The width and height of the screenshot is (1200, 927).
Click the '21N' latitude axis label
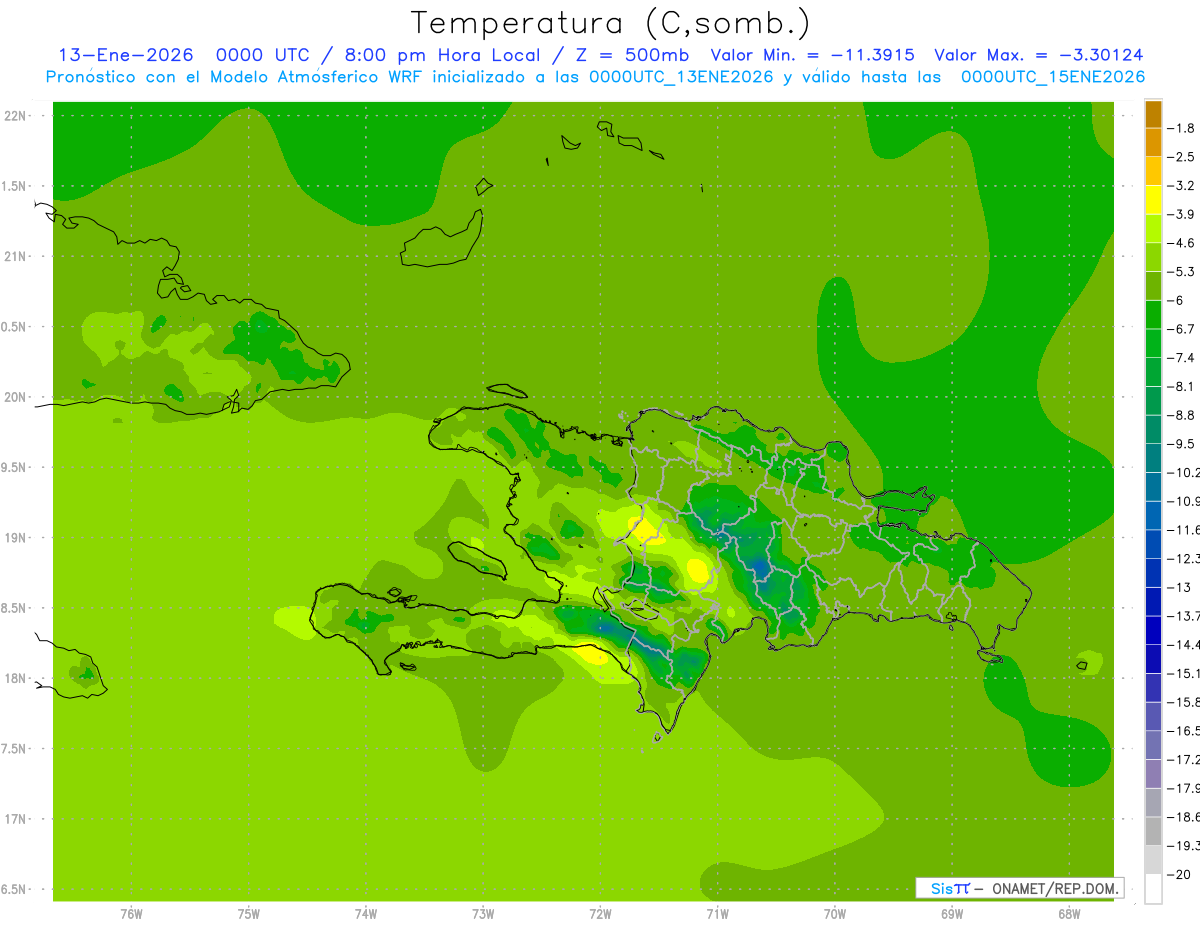(x=14, y=257)
